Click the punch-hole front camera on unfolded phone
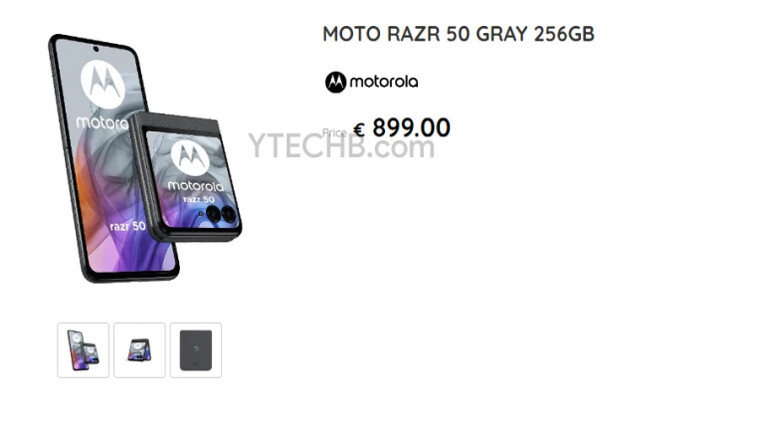The image size is (760, 428). pos(95,49)
